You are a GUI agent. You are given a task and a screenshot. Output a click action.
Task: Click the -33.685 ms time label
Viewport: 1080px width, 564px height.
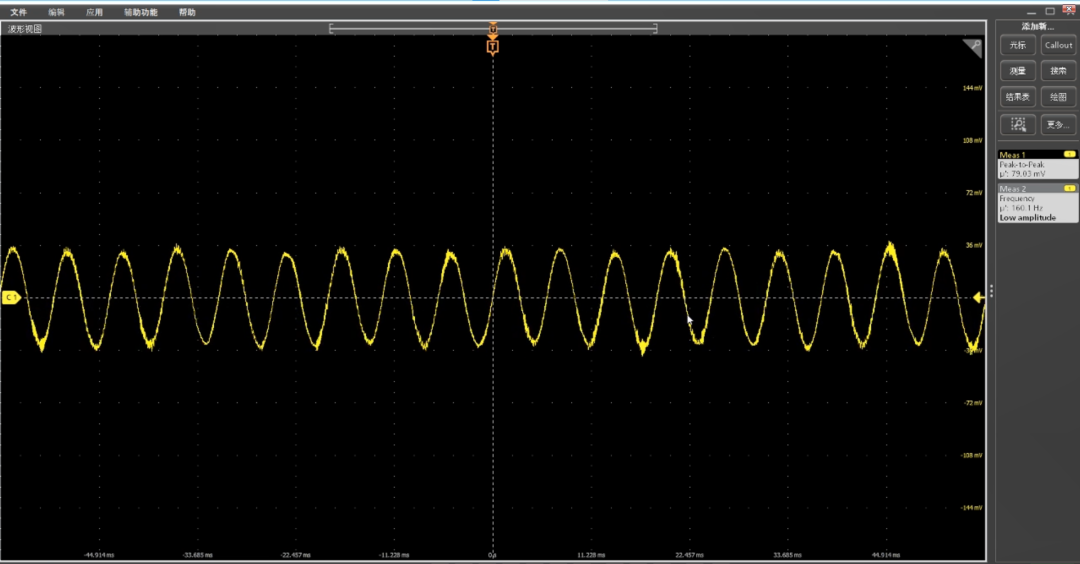click(197, 555)
